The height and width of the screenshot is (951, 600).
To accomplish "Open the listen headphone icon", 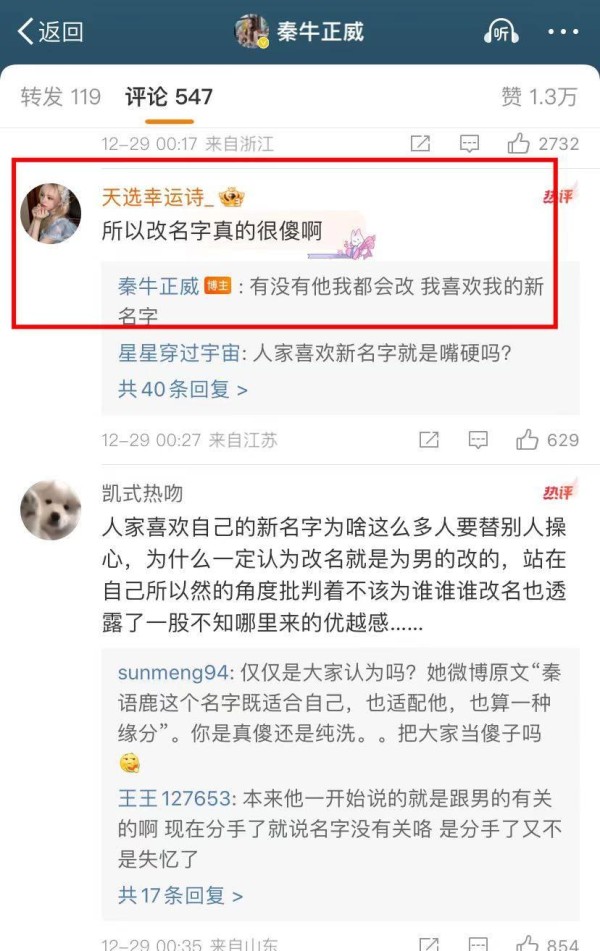I will [501, 31].
